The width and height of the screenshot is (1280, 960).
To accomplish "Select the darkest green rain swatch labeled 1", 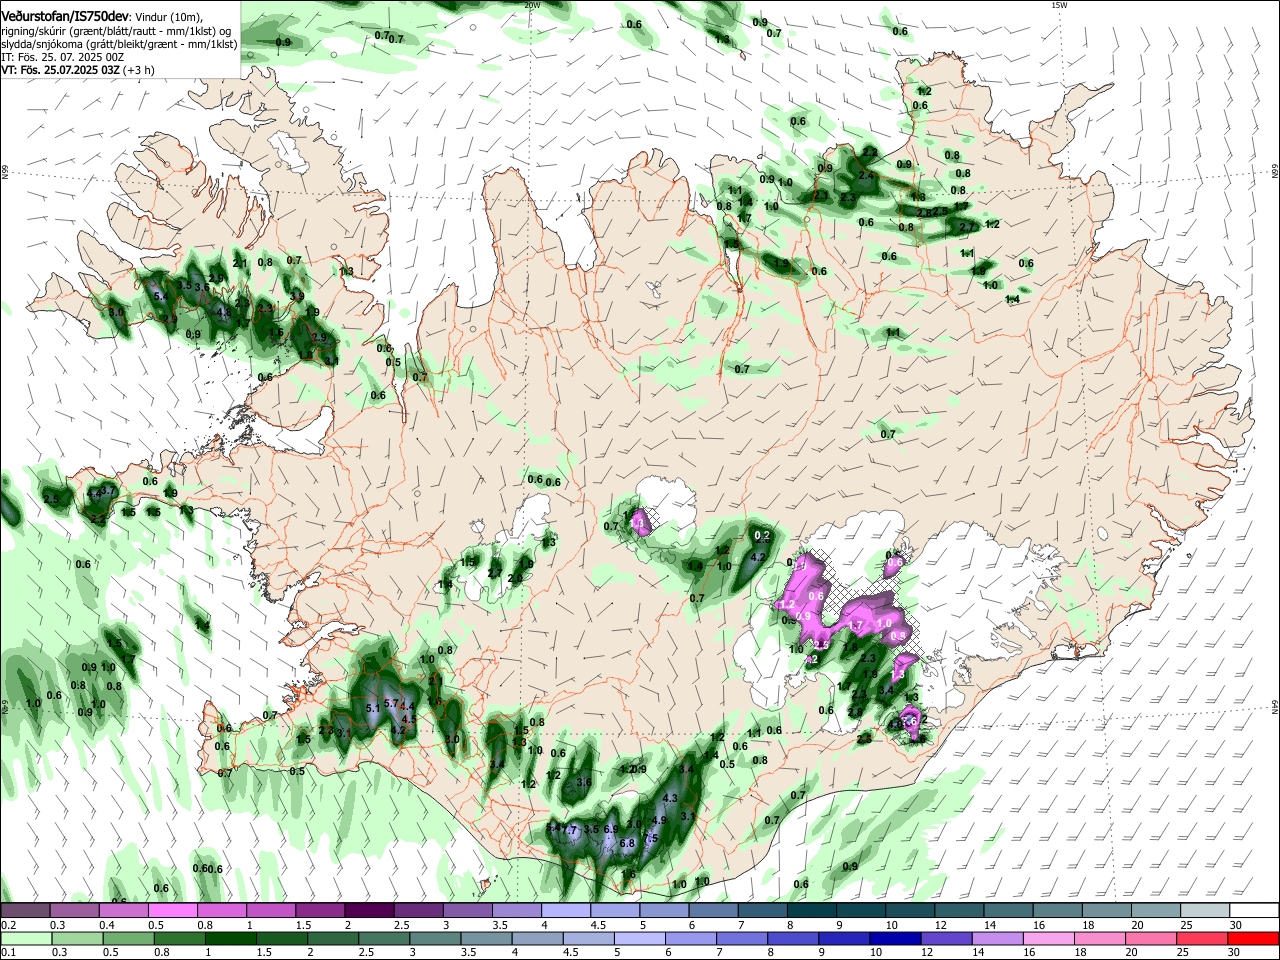I will tap(230, 939).
